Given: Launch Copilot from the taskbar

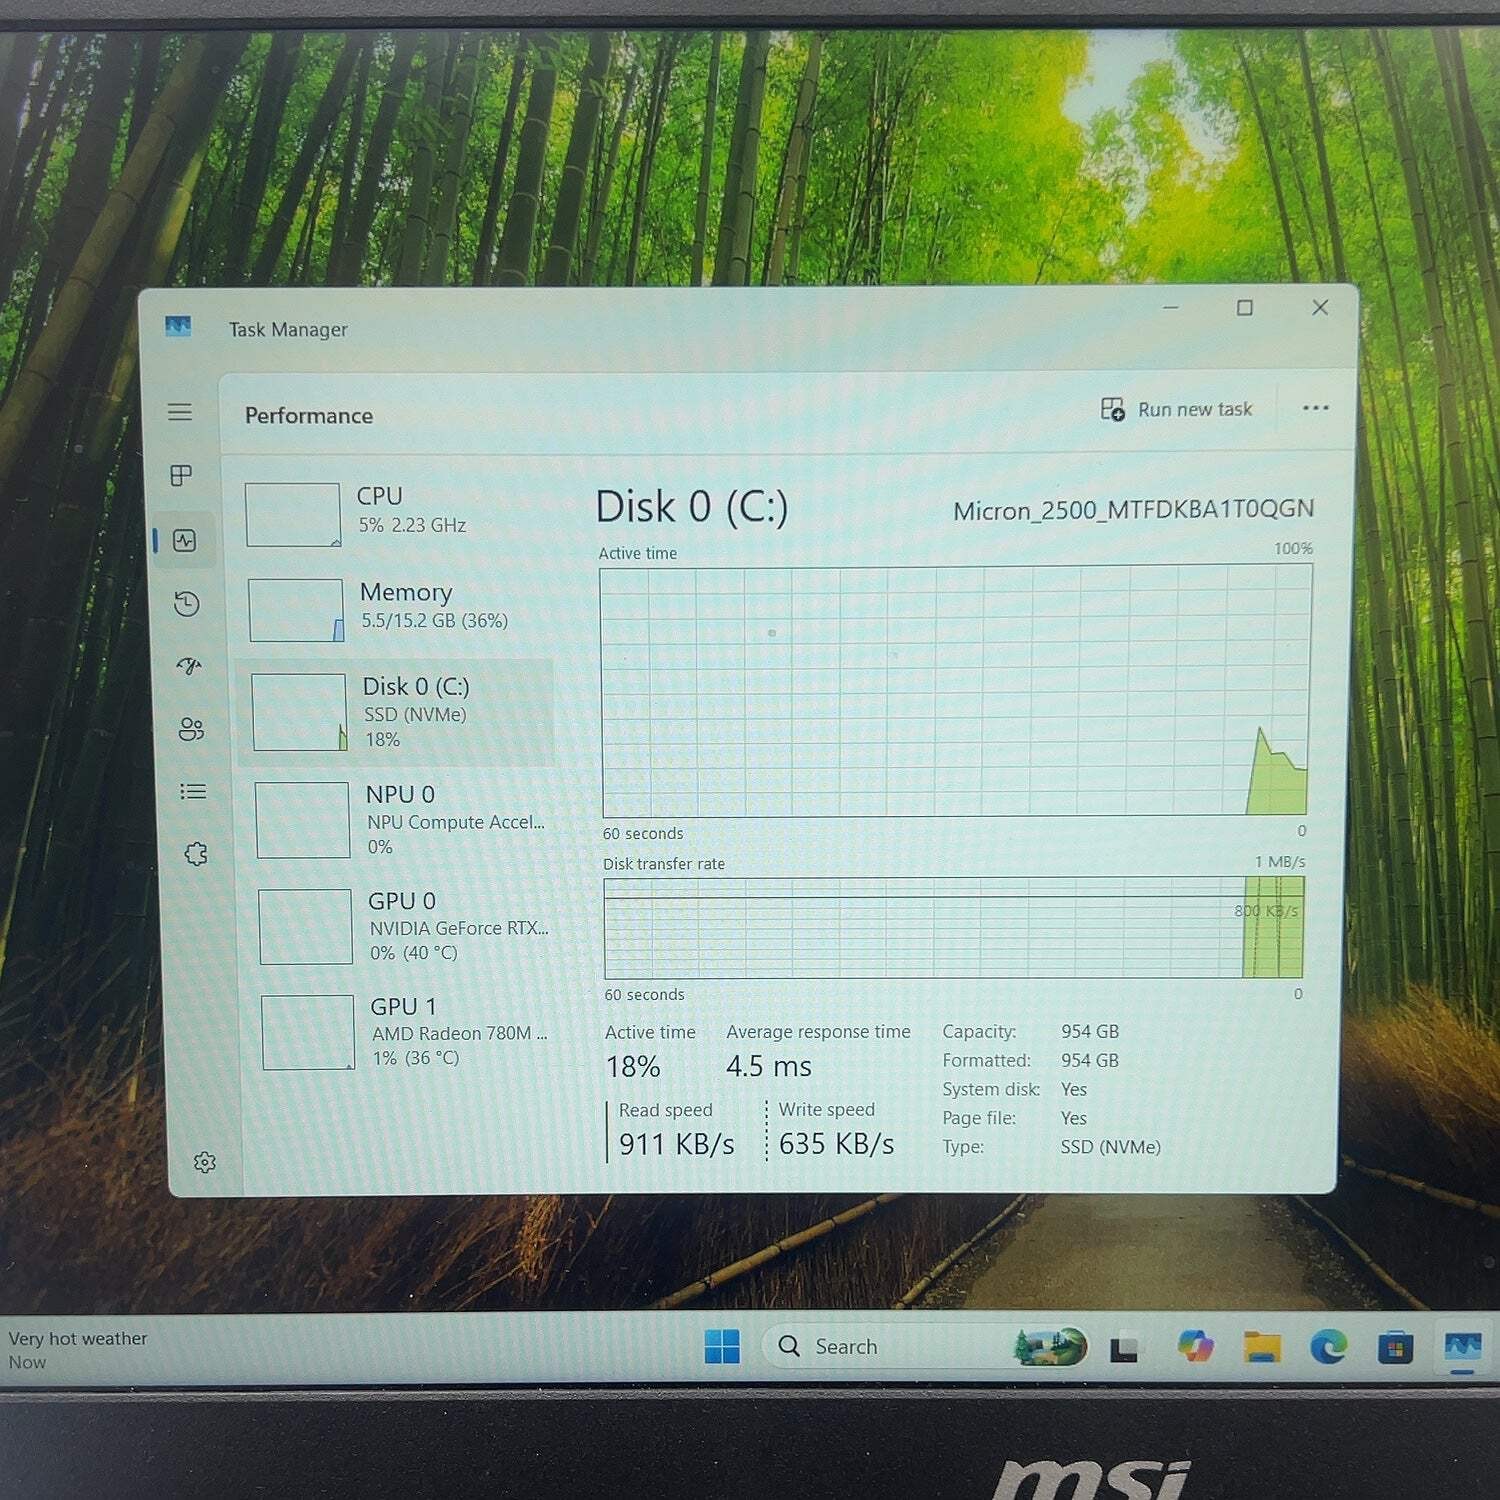Looking at the screenshot, I should [x=1195, y=1346].
